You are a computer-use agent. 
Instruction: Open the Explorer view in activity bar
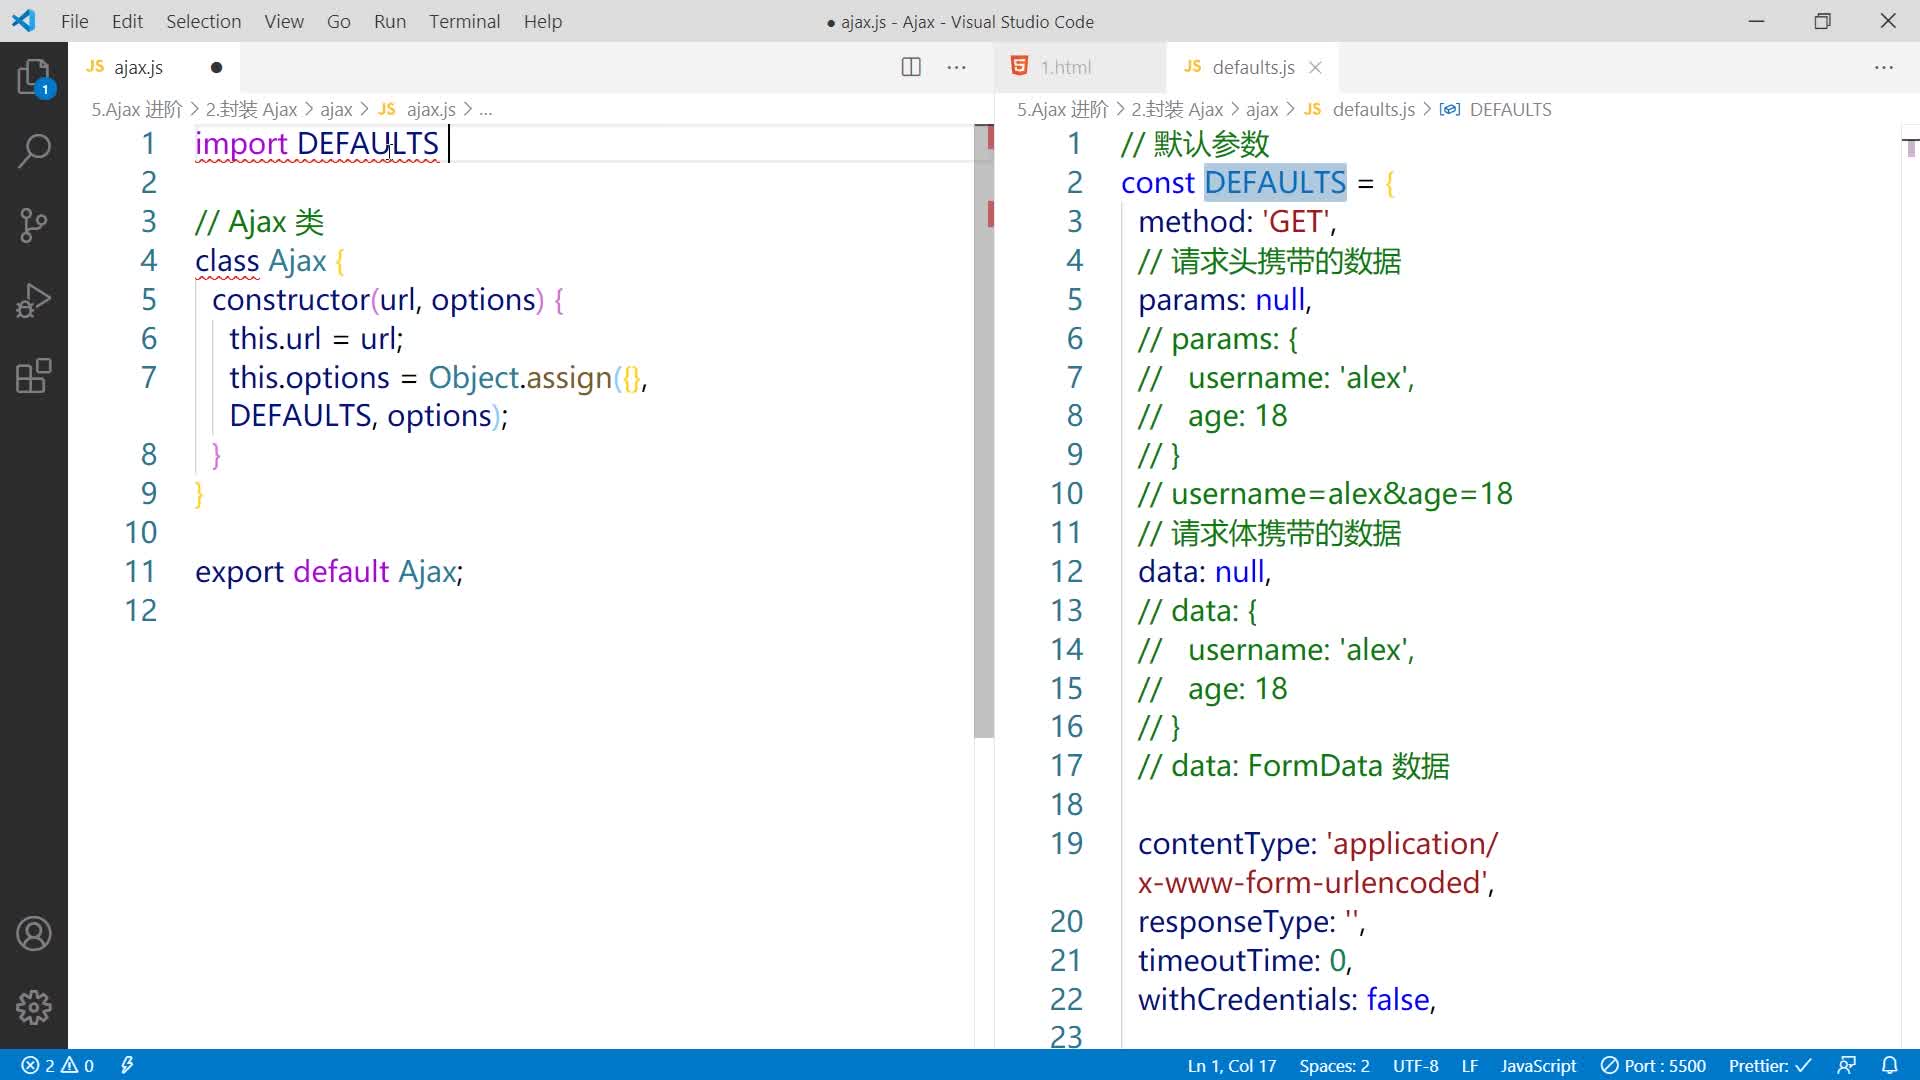click(34, 77)
